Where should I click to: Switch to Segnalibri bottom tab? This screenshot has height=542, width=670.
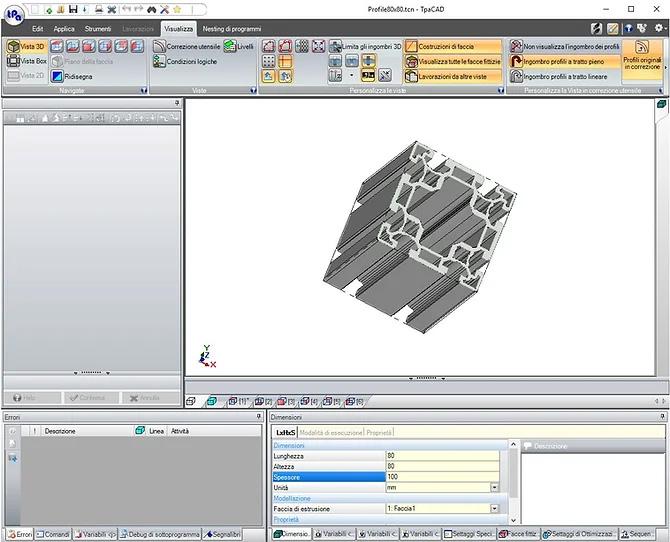pos(222,534)
